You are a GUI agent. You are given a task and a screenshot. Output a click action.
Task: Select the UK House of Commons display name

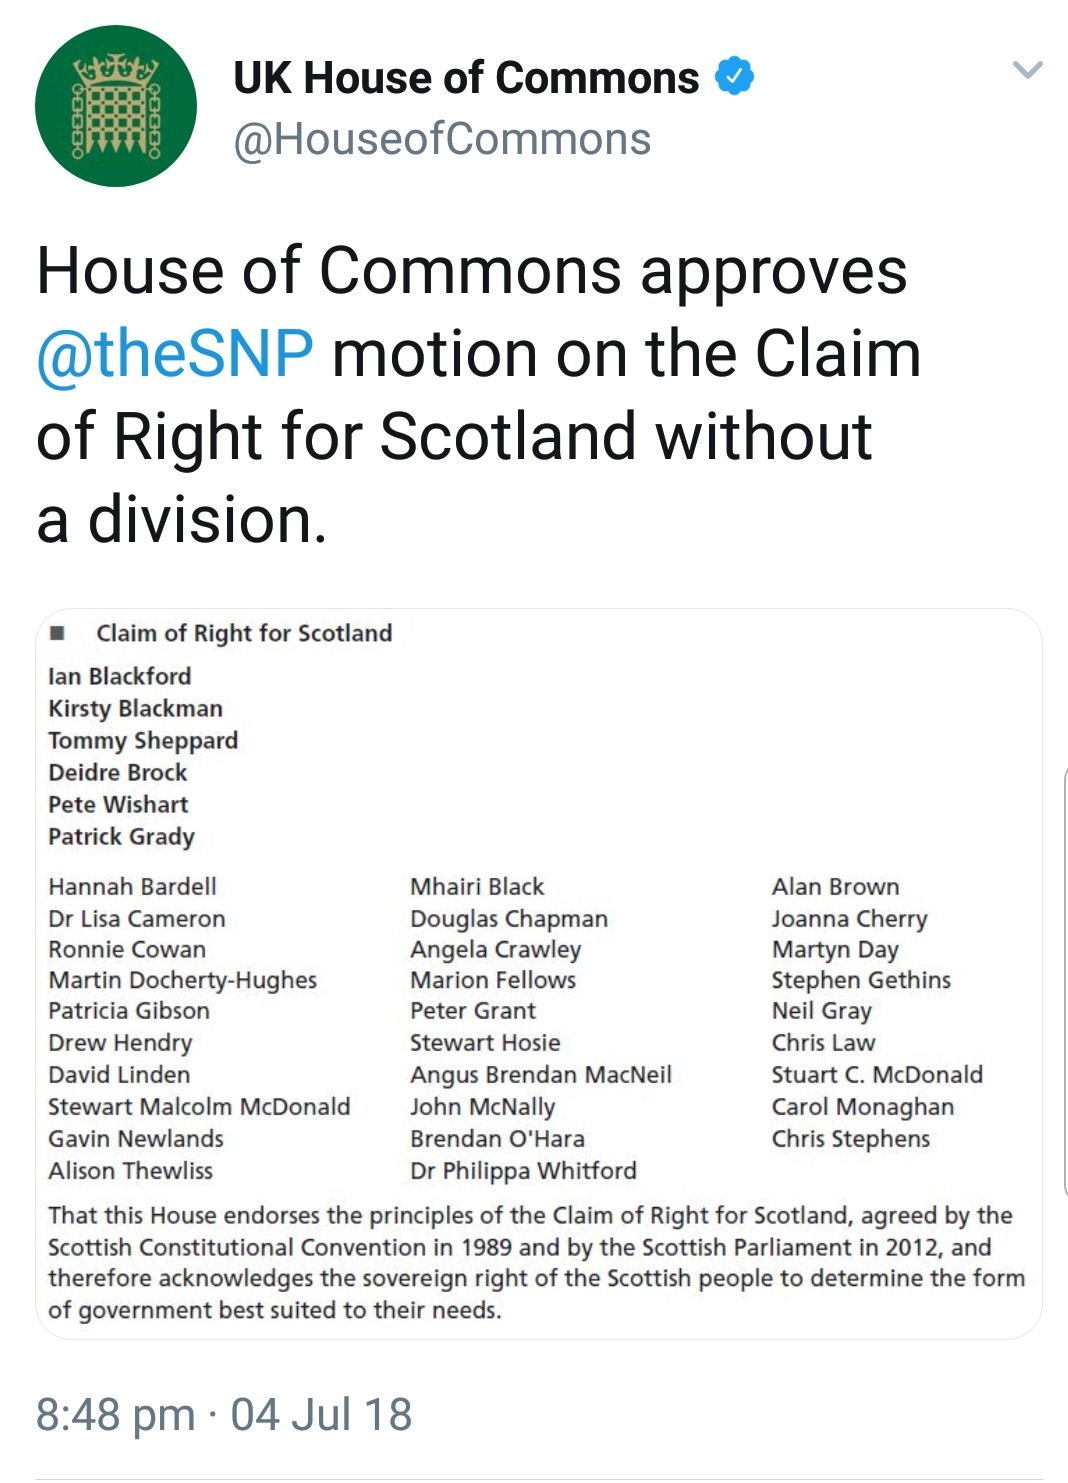click(466, 78)
